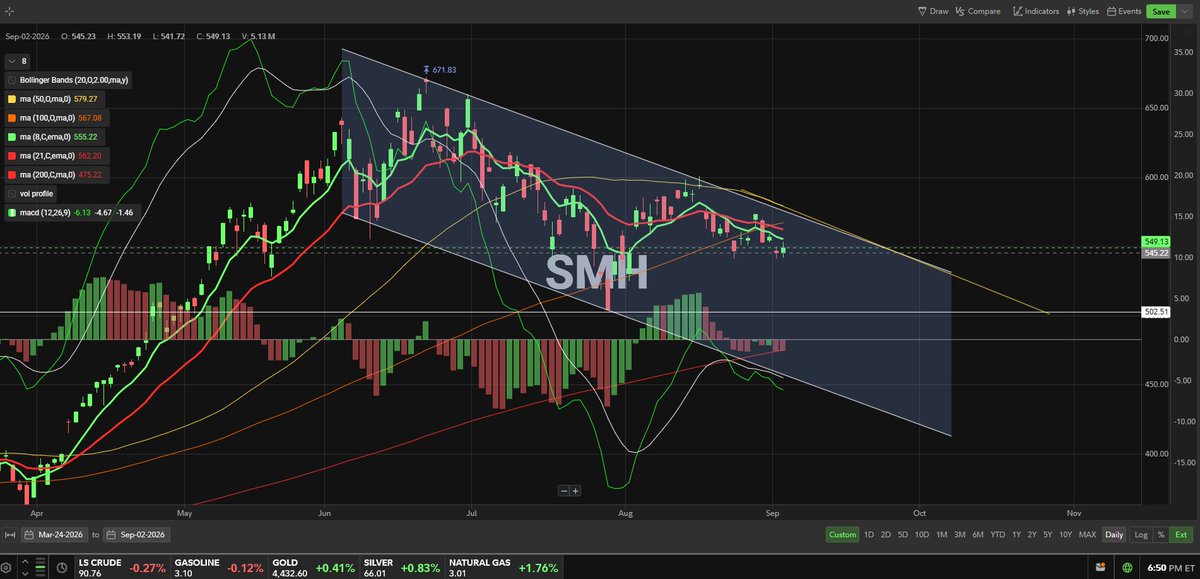Select the YTD range
Viewport: 1200px width, 579px height.
pos(998,534)
